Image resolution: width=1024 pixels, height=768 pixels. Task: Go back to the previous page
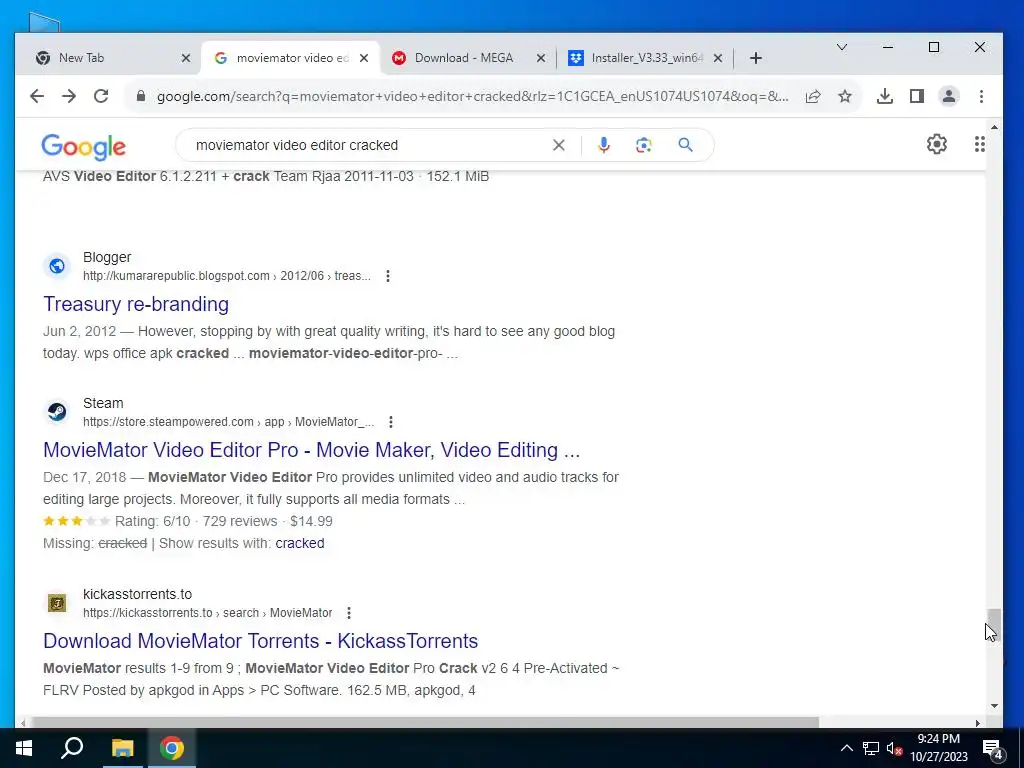pos(37,97)
